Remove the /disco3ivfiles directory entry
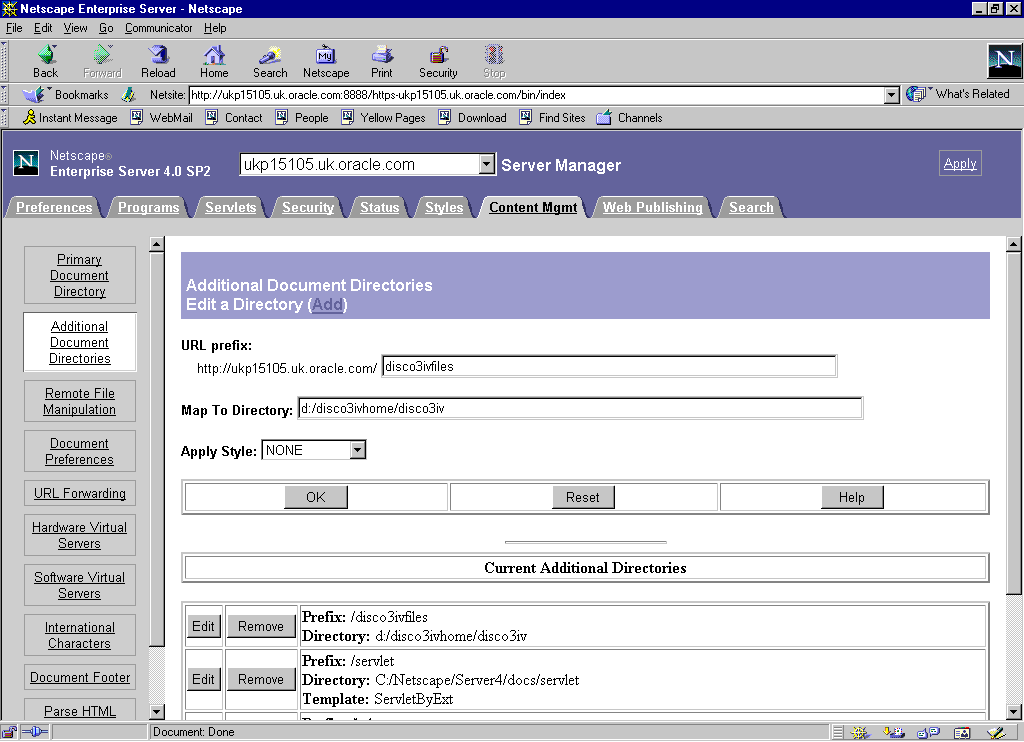Screen dimensions: 1024x742 click(x=261, y=626)
